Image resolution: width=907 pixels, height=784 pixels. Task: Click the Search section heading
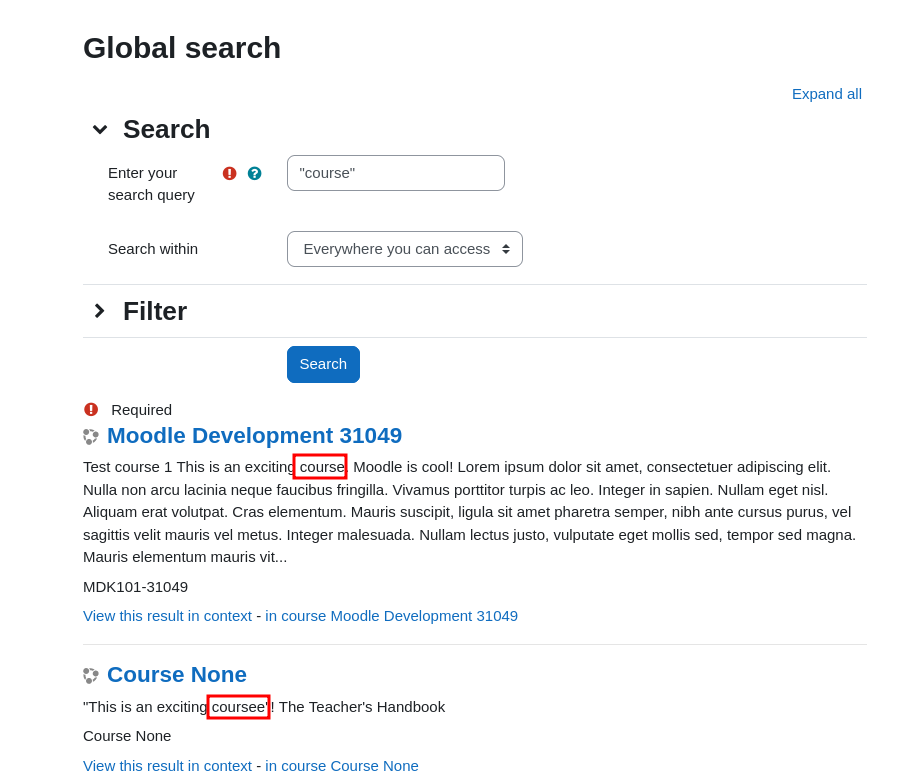[167, 130]
